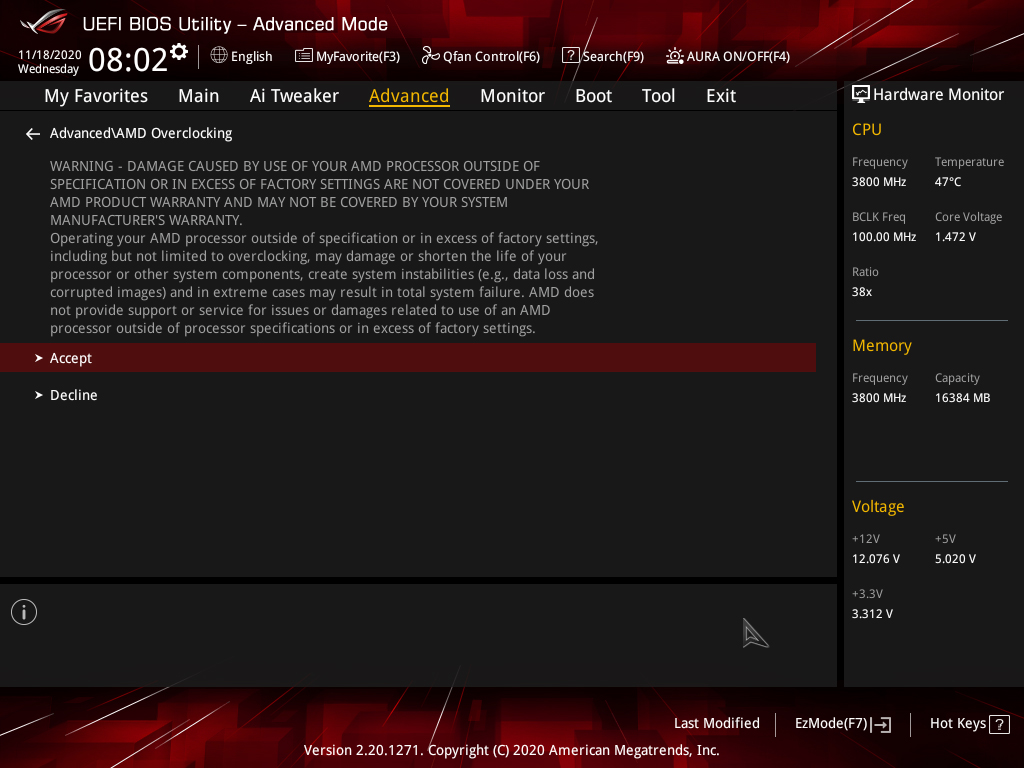Open time settings via the gear icon

(x=179, y=52)
